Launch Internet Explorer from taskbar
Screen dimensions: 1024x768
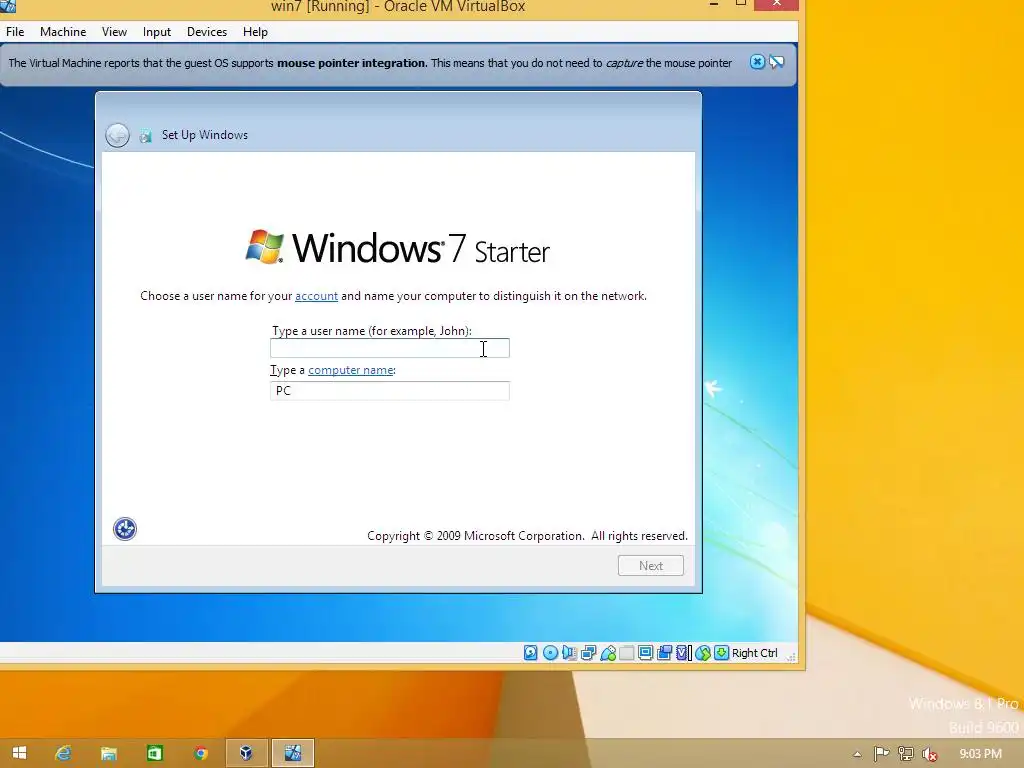[x=63, y=753]
